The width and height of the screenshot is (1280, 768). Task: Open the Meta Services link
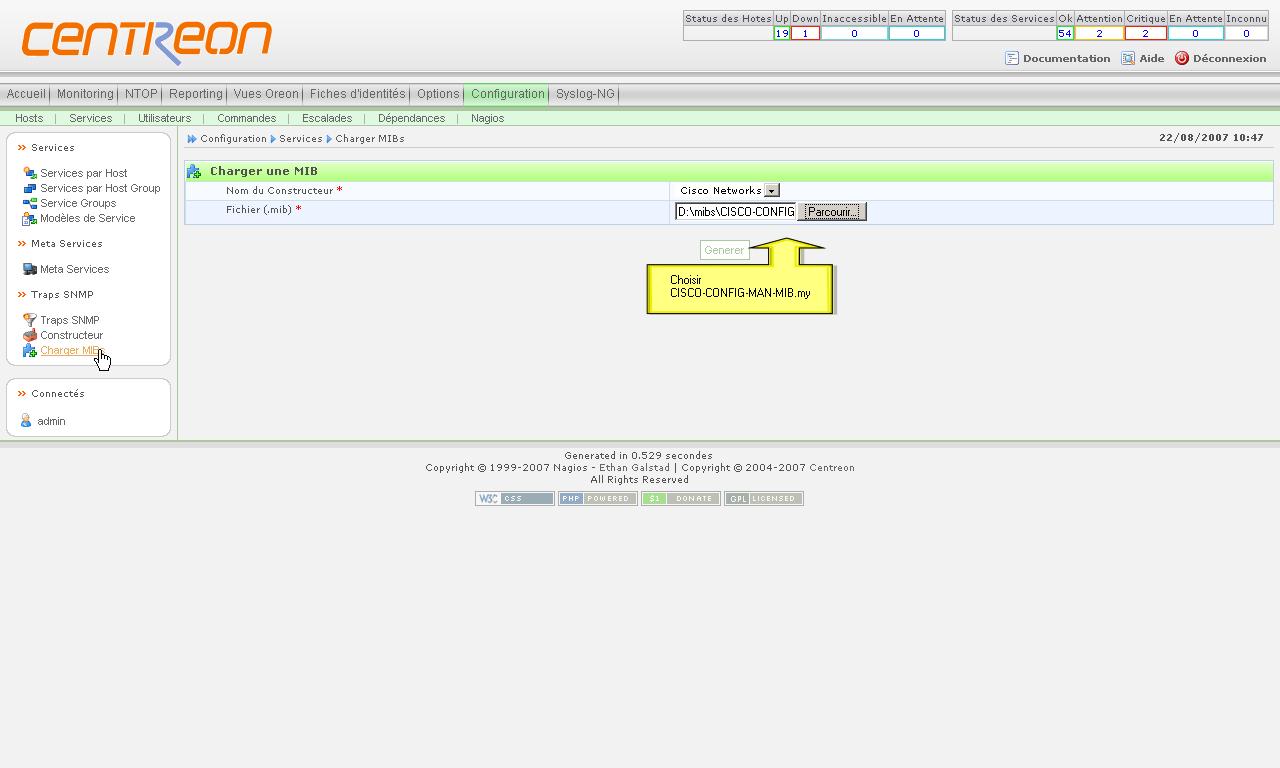point(74,269)
